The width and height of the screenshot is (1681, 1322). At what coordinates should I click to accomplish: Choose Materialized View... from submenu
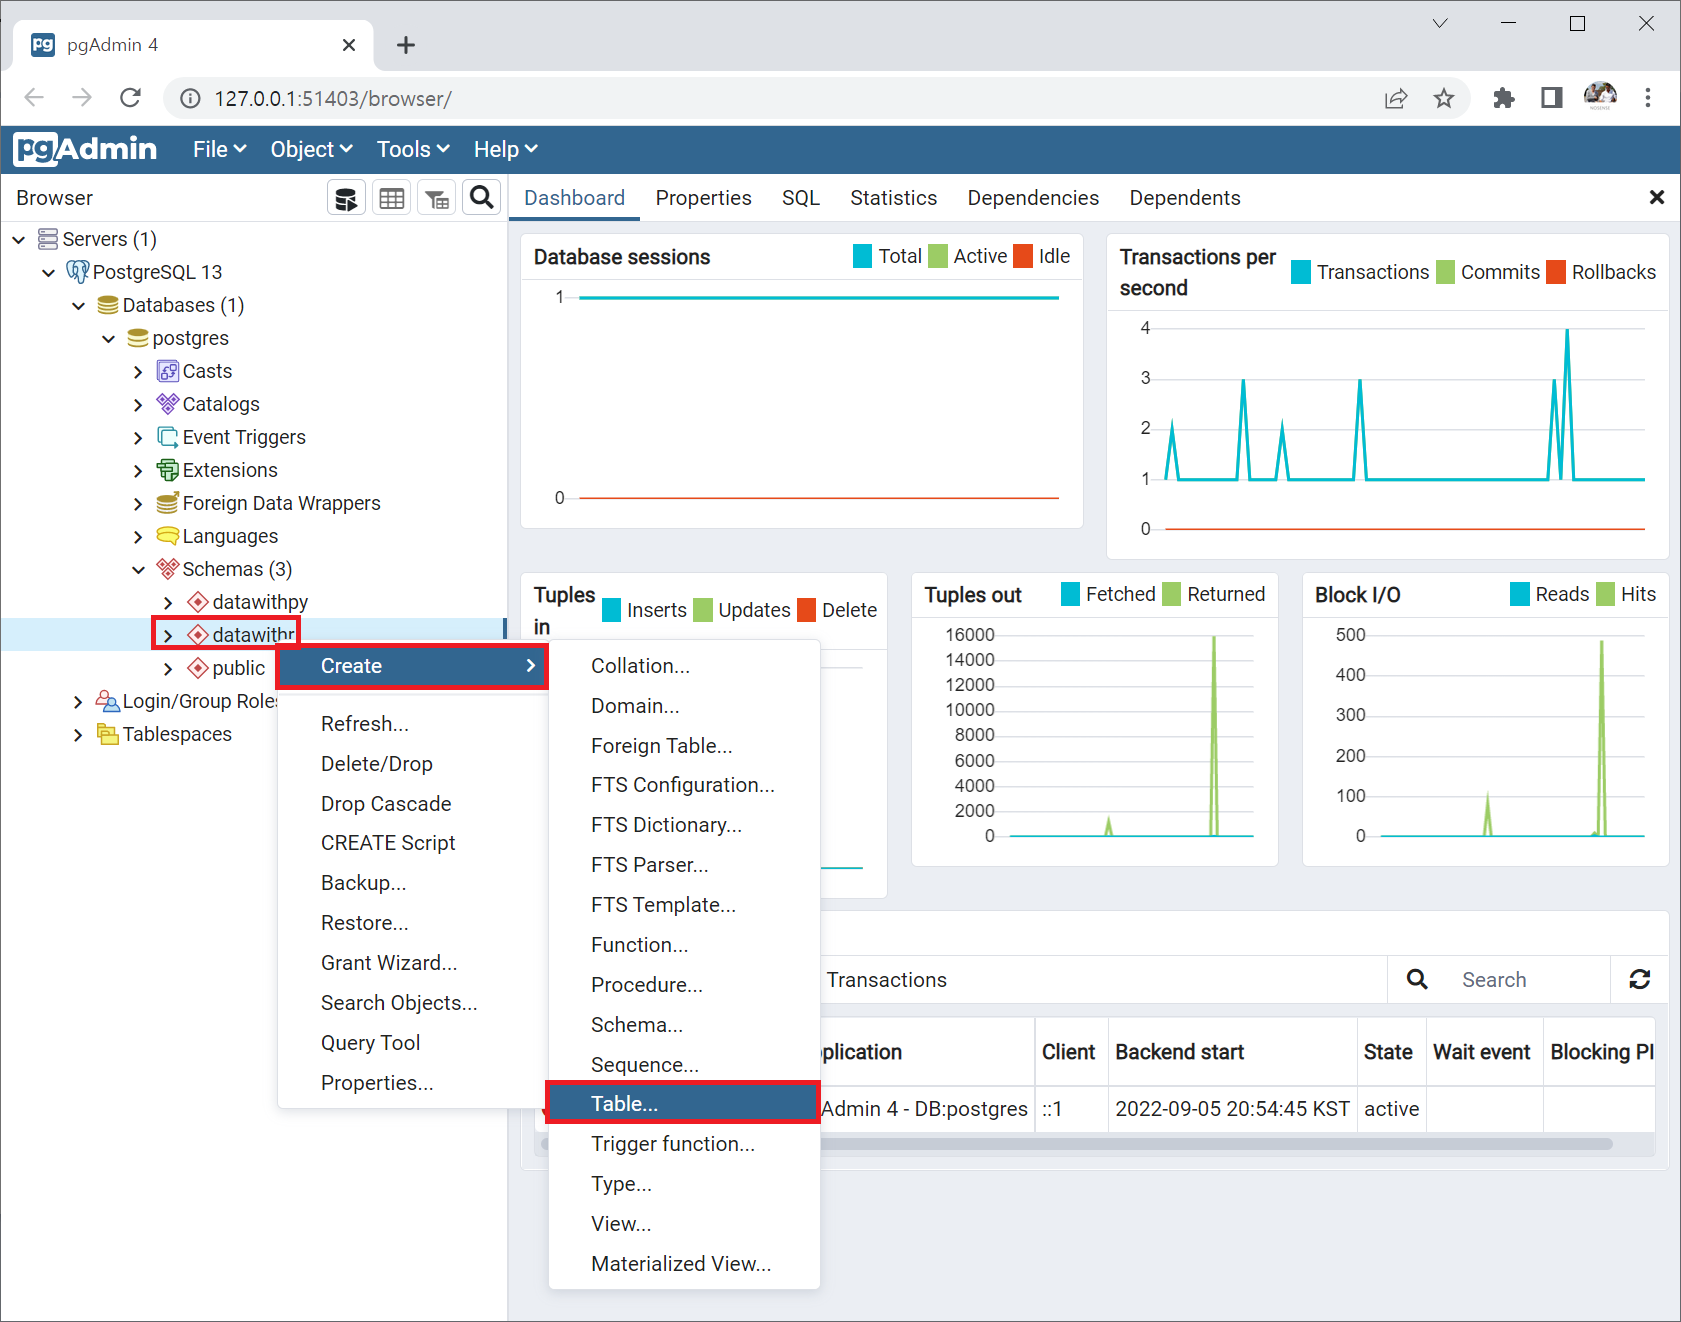click(x=684, y=1263)
